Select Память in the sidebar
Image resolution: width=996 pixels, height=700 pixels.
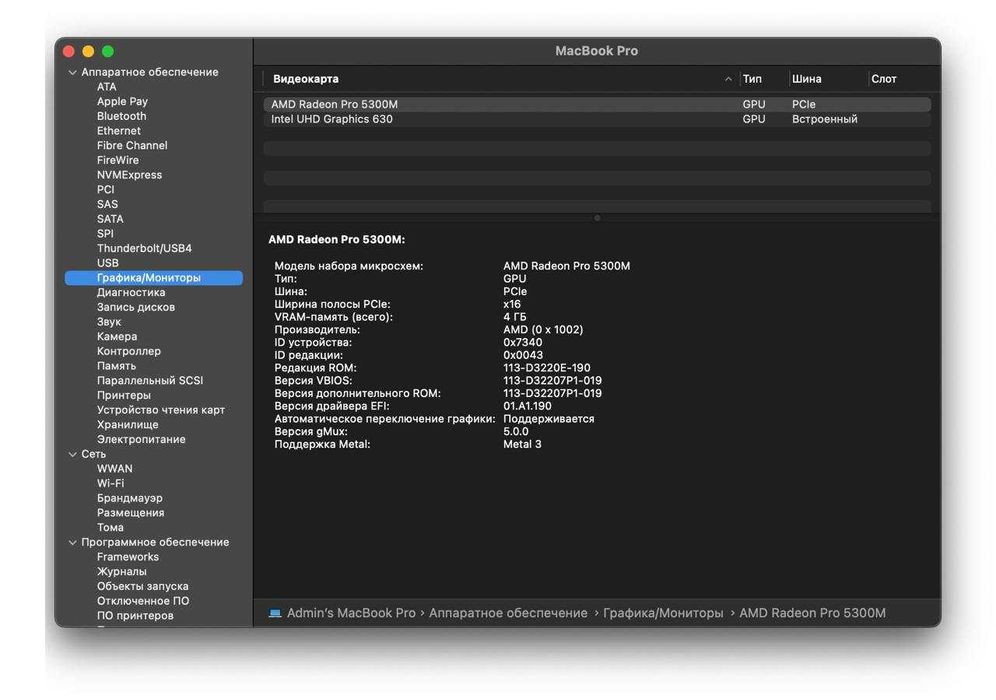[116, 366]
